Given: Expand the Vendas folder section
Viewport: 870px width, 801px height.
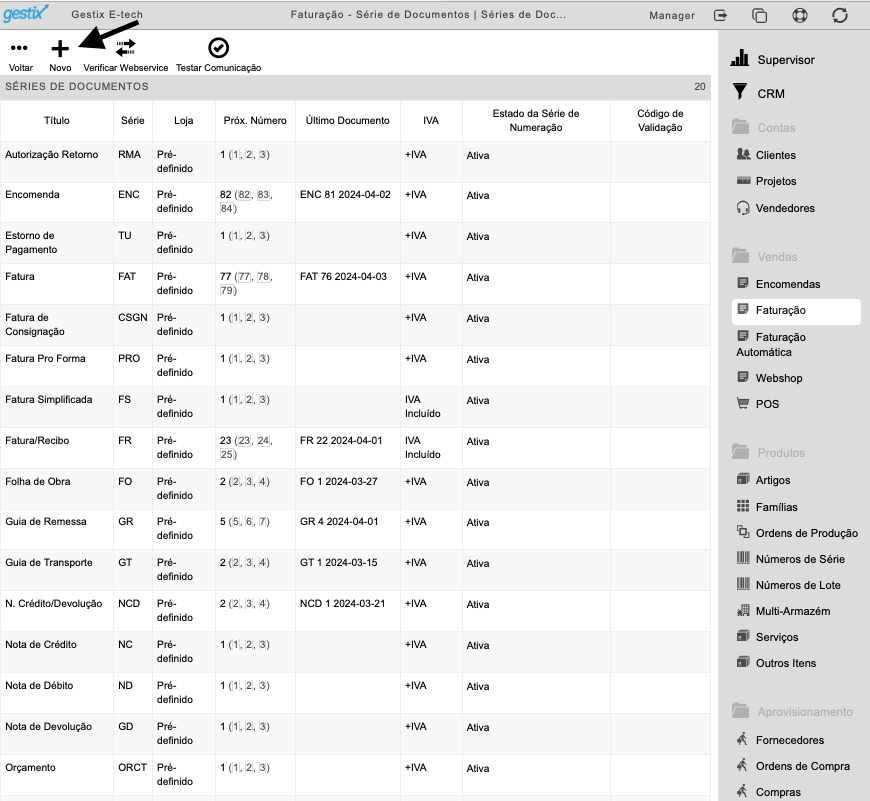Looking at the screenshot, I should 764,257.
